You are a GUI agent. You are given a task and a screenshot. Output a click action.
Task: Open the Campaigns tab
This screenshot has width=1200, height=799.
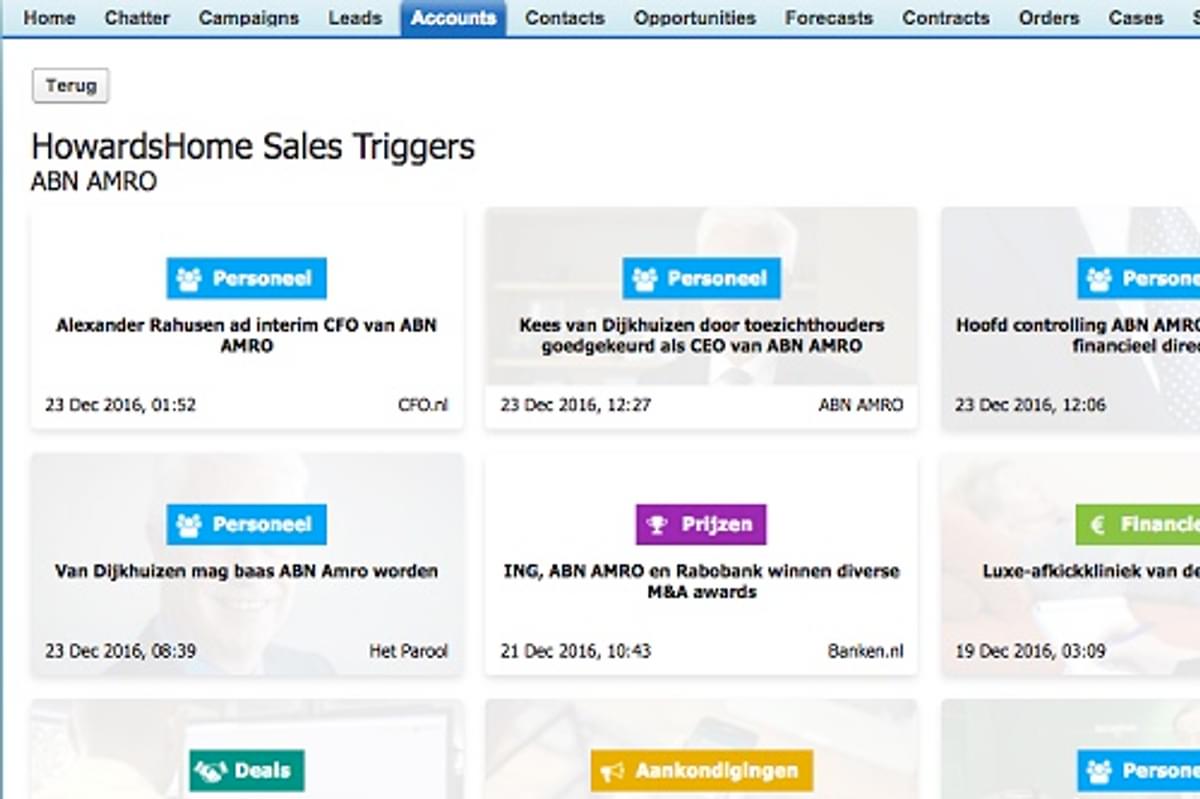click(248, 18)
